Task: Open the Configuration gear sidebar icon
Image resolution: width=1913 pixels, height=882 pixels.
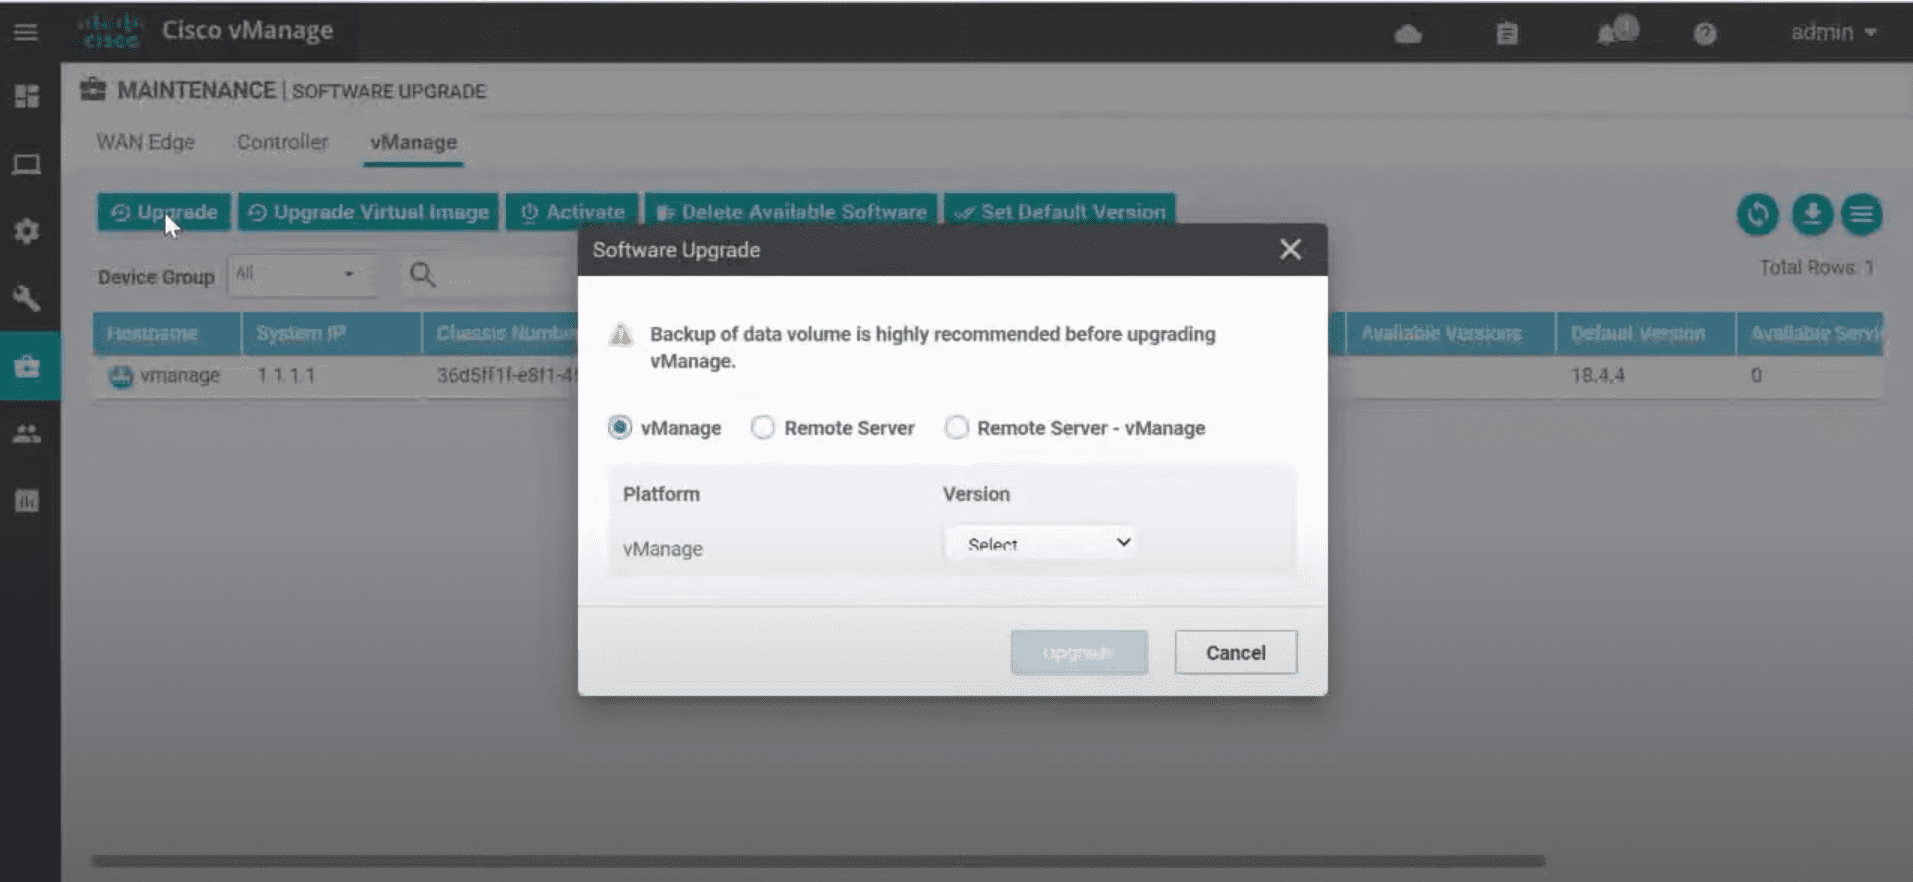Action: (x=27, y=231)
